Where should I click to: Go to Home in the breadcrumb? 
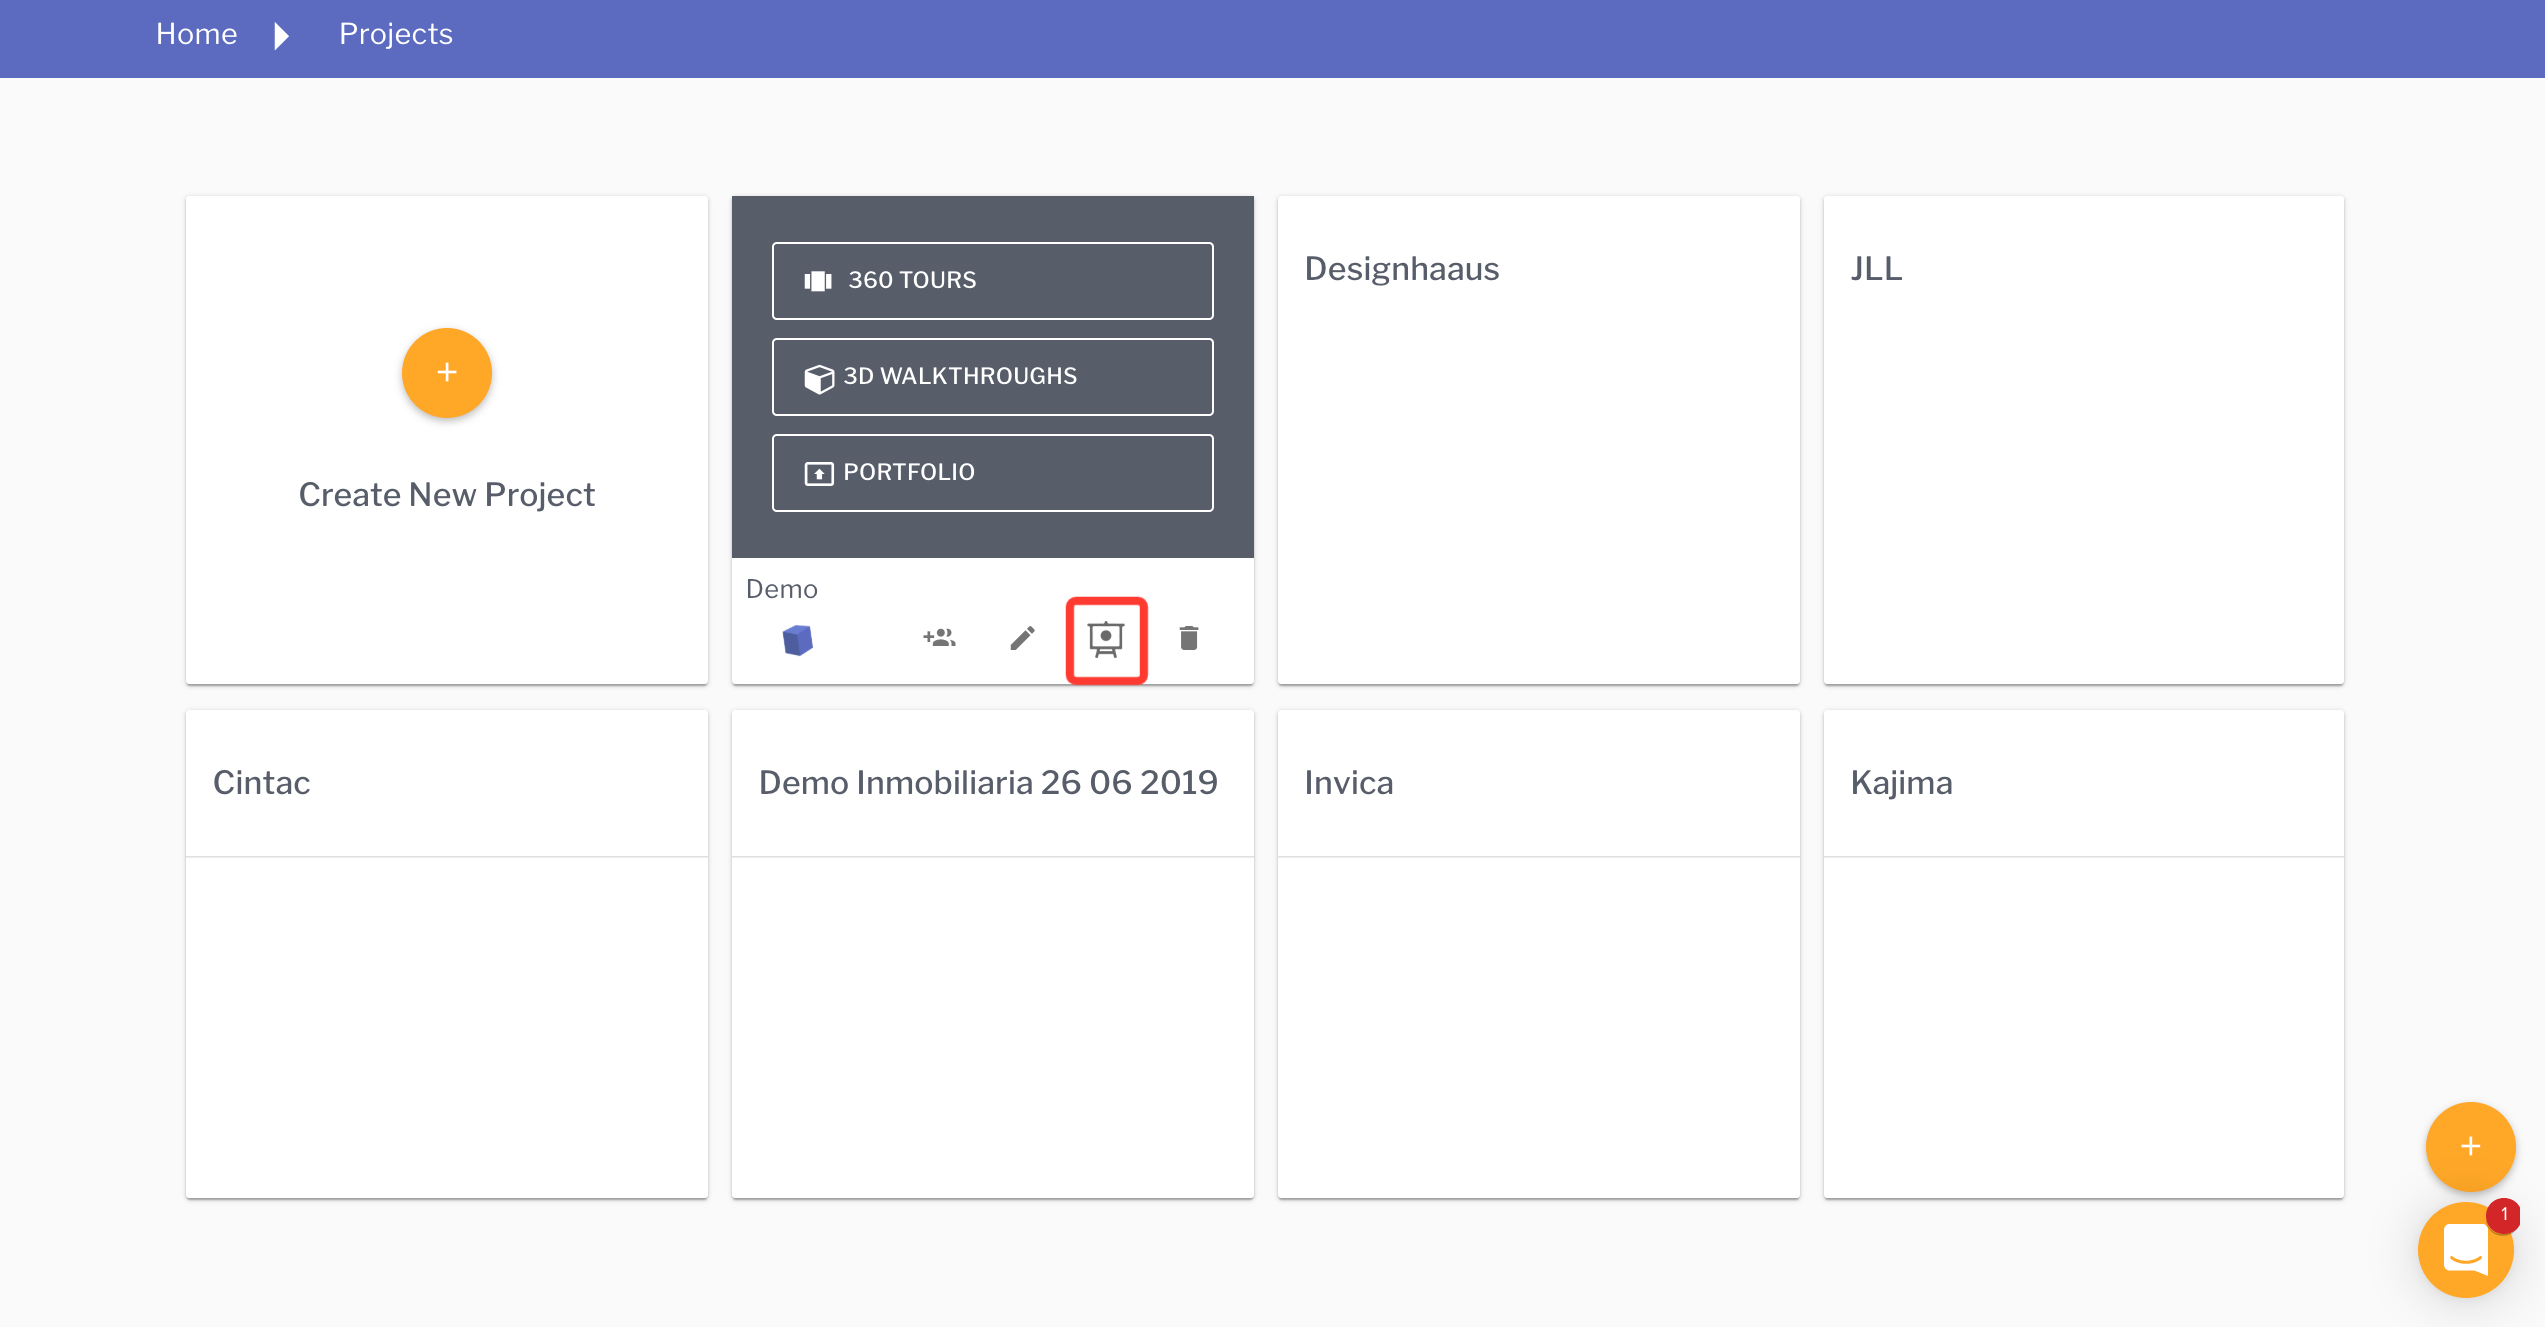click(196, 35)
